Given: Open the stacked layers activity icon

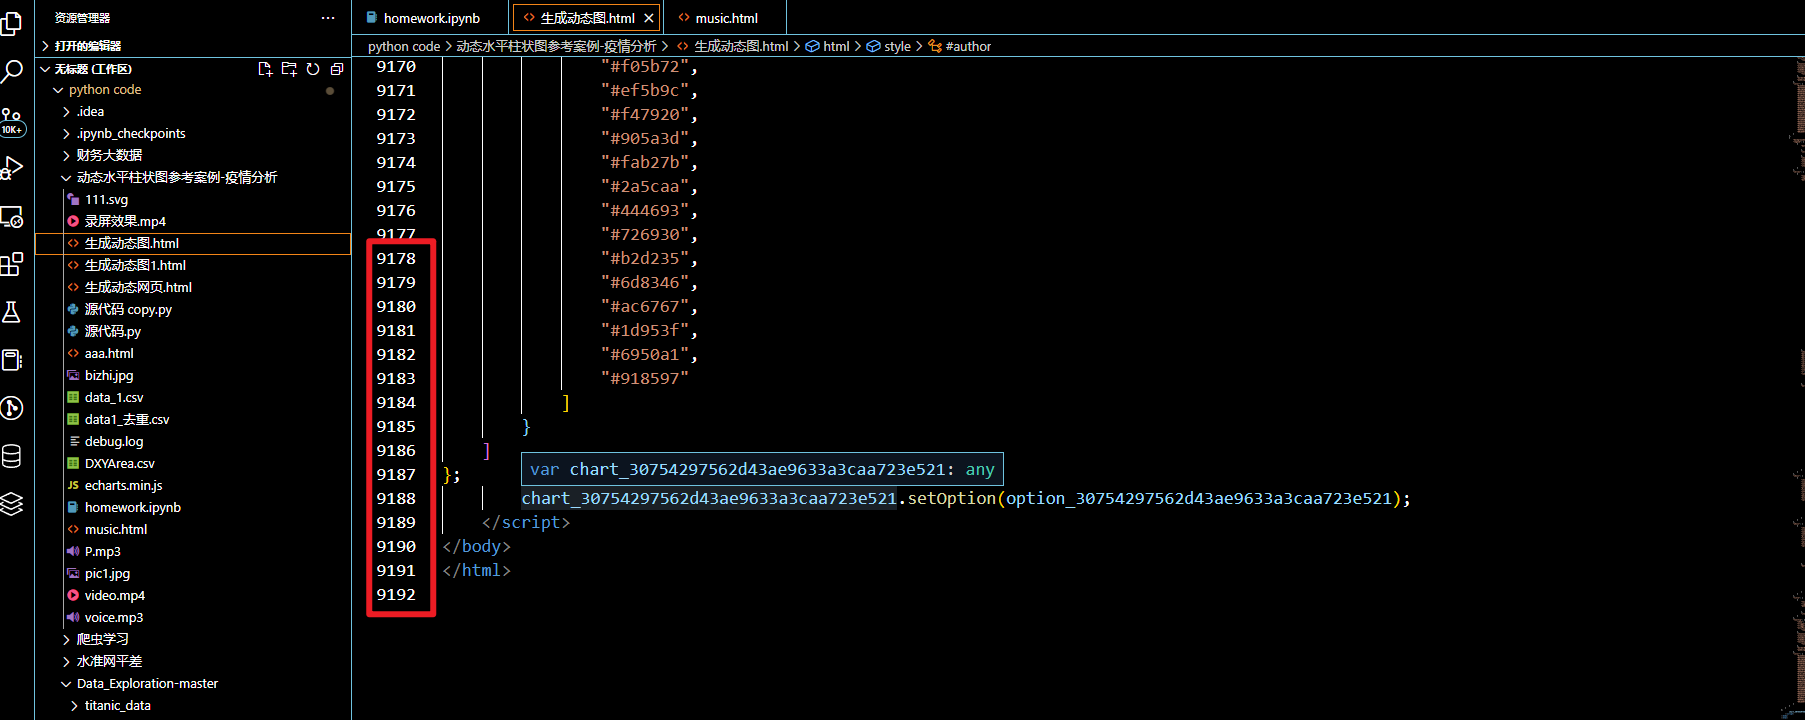Looking at the screenshot, I should point(12,504).
